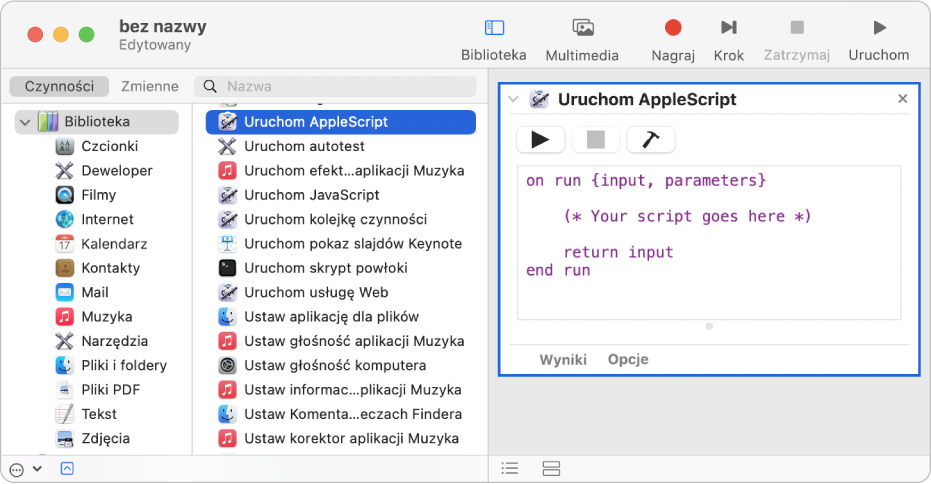Toggle the workflow variables view icon

(551, 468)
